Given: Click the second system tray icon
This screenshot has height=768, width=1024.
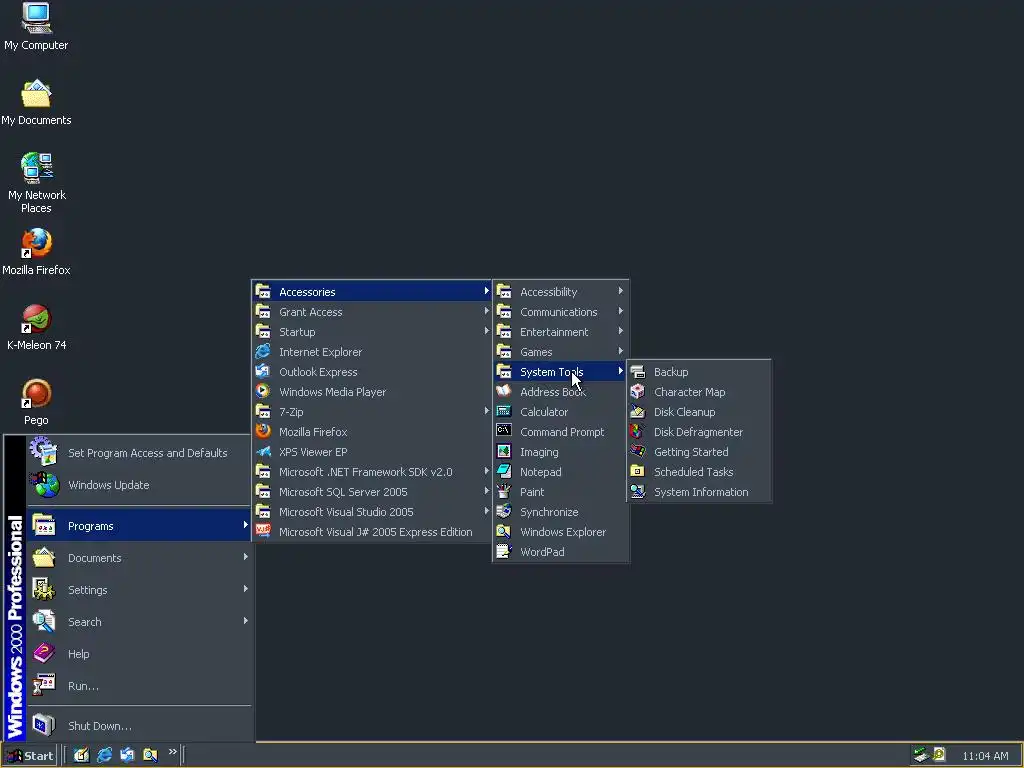Looking at the screenshot, I should click(x=939, y=755).
